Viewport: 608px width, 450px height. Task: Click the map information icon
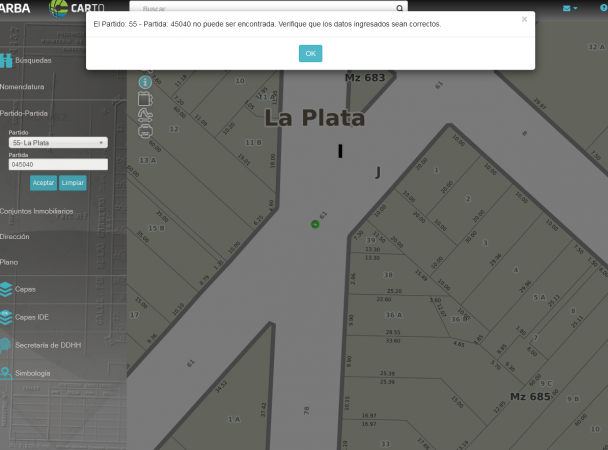[145, 82]
